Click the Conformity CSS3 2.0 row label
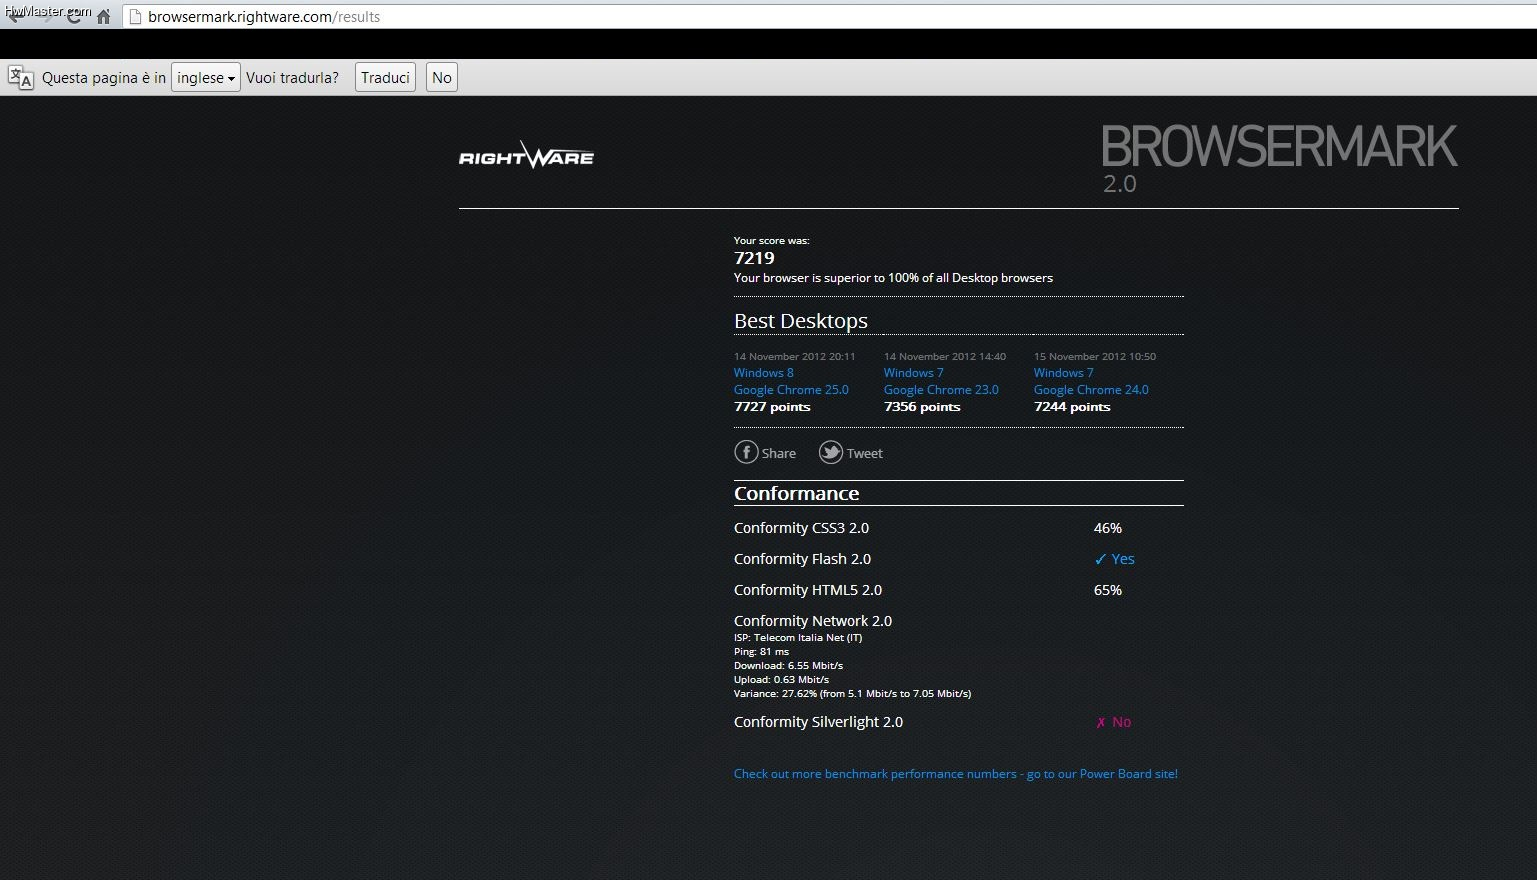The image size is (1537, 880). [x=801, y=528]
